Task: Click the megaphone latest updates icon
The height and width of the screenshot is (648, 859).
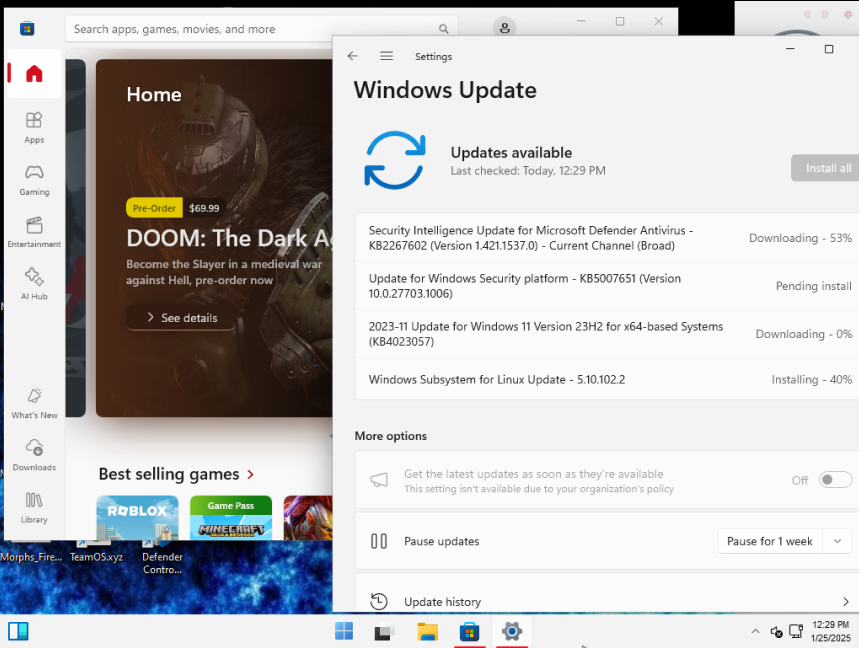Action: [x=379, y=480]
